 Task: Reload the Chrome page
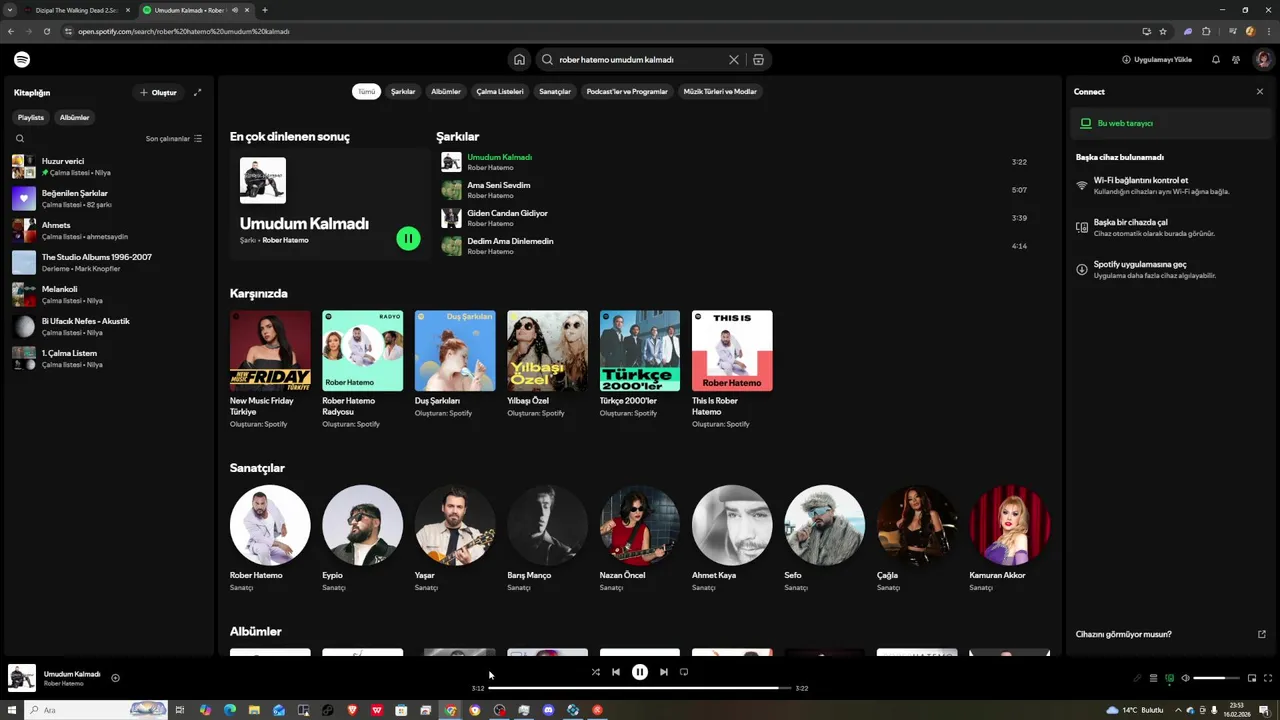click(x=46, y=31)
